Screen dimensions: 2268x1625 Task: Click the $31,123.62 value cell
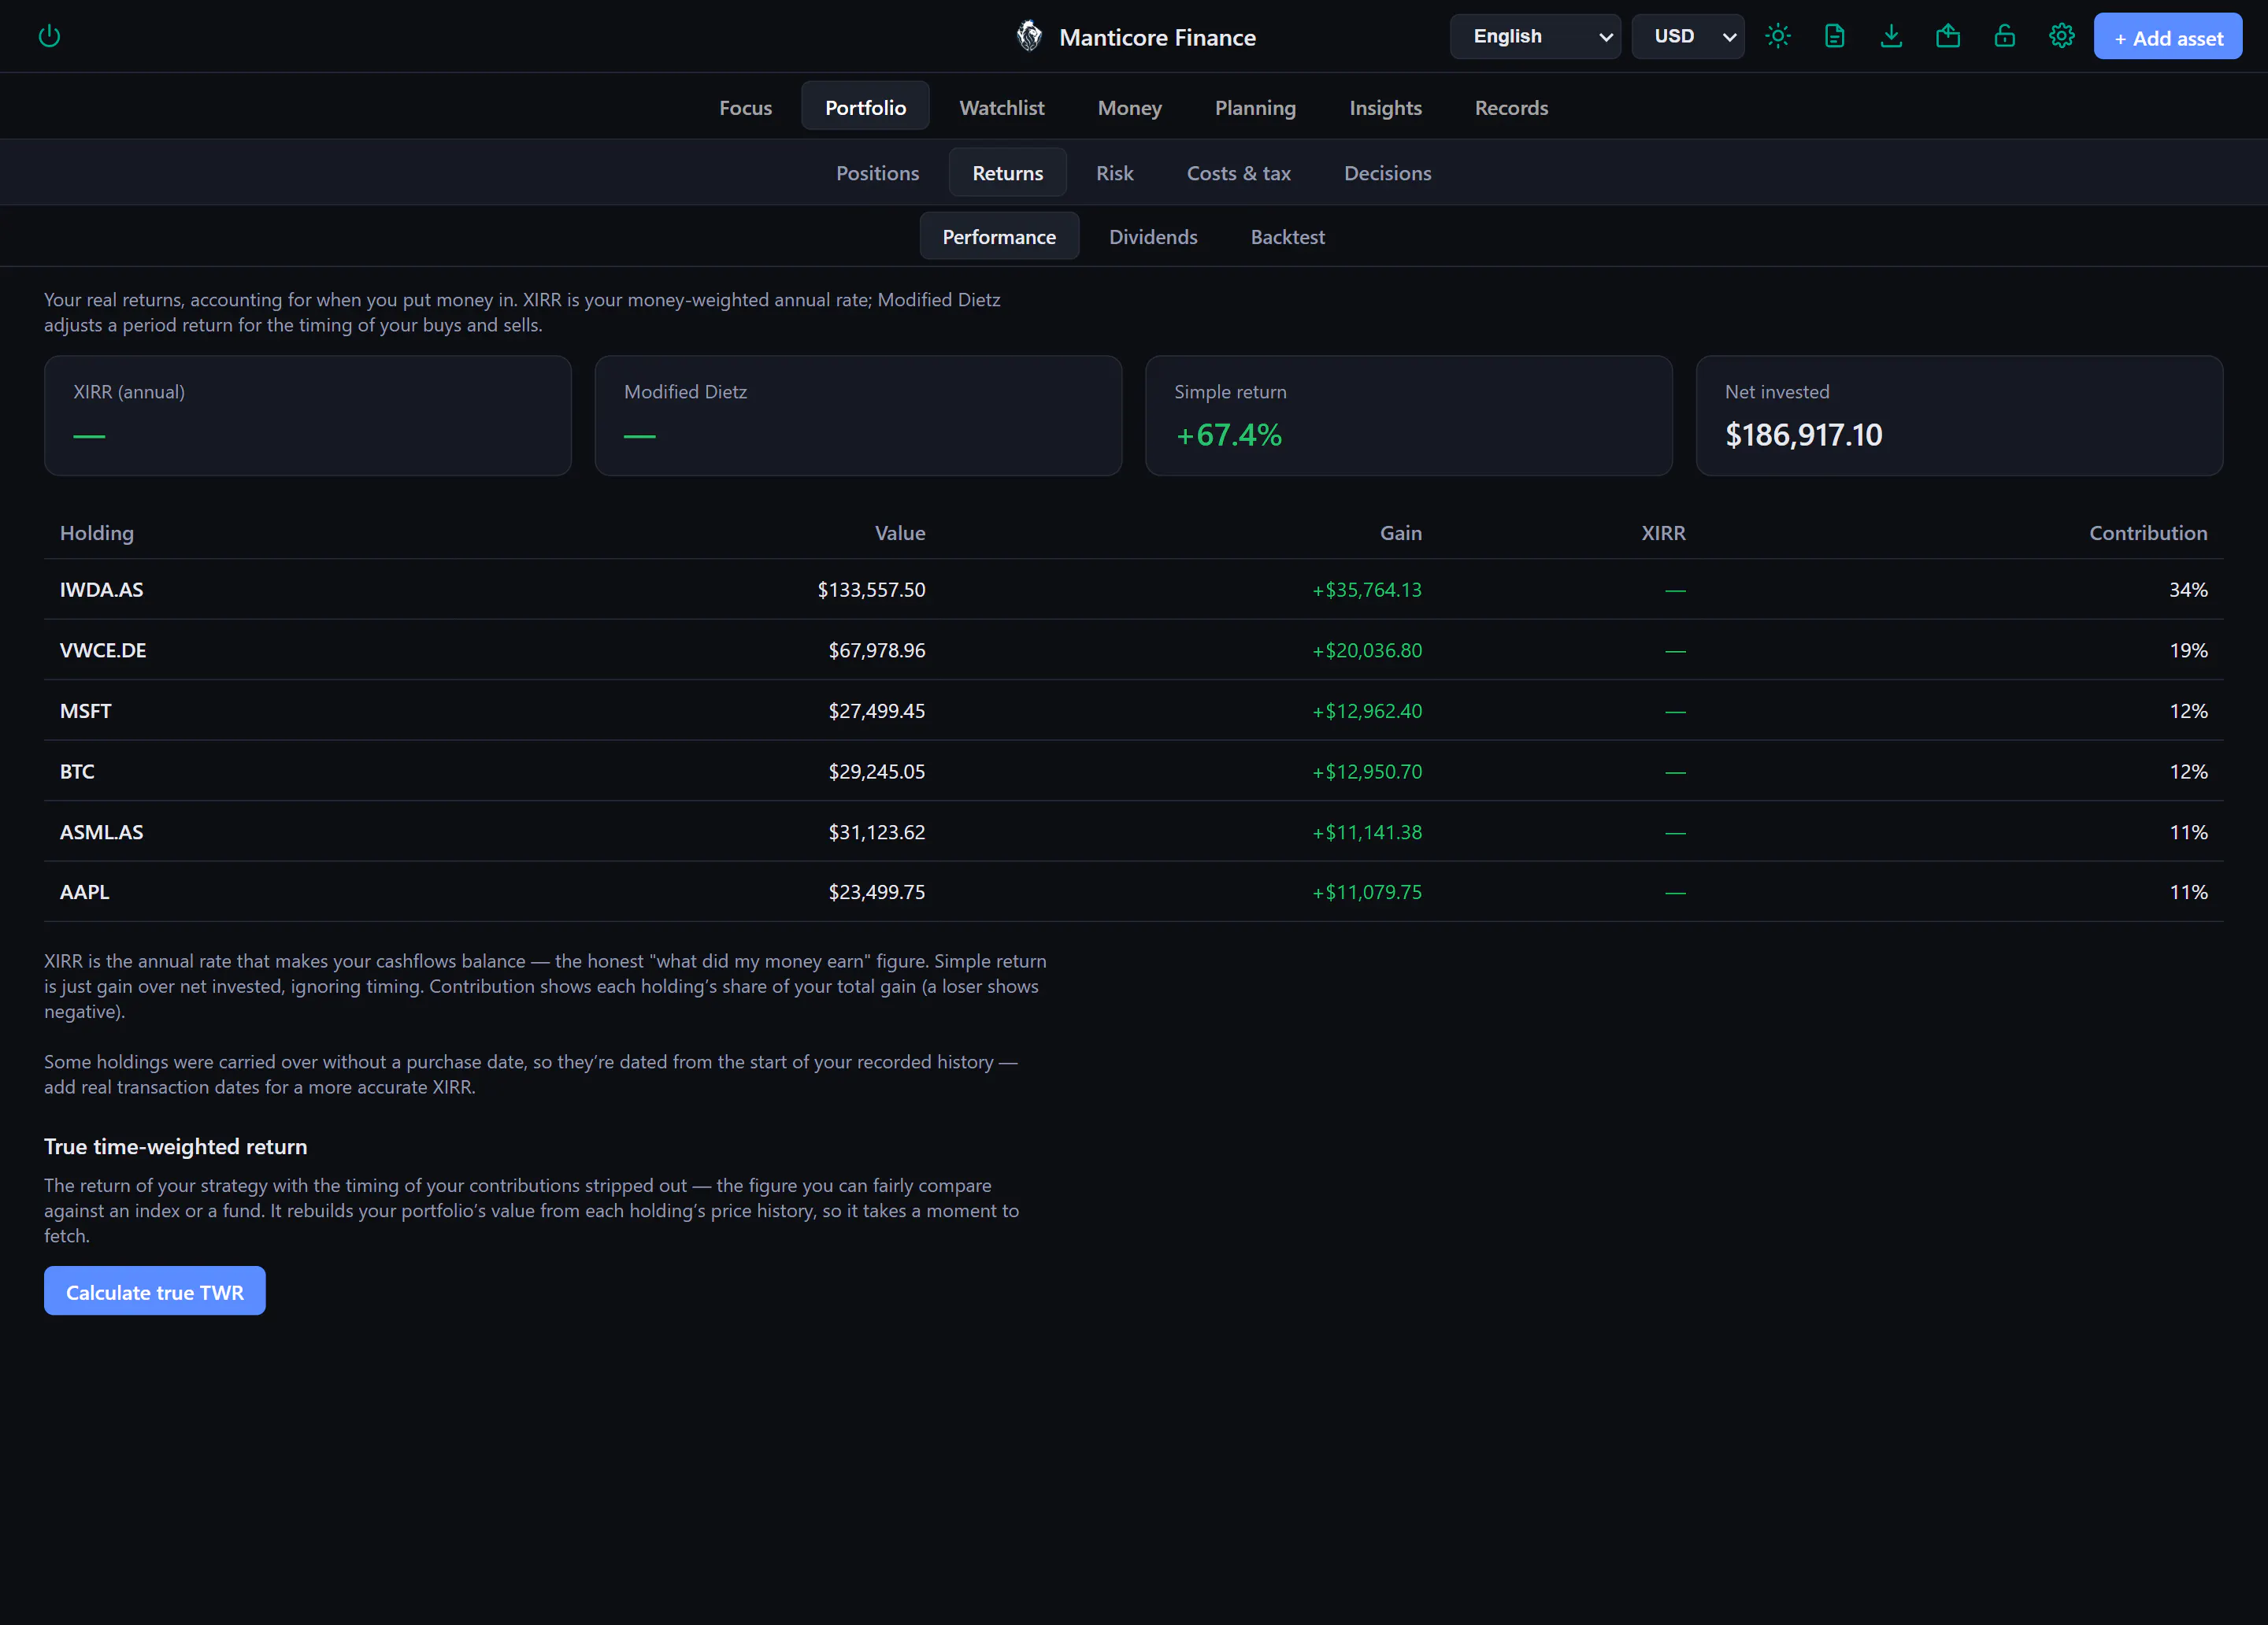(x=877, y=832)
